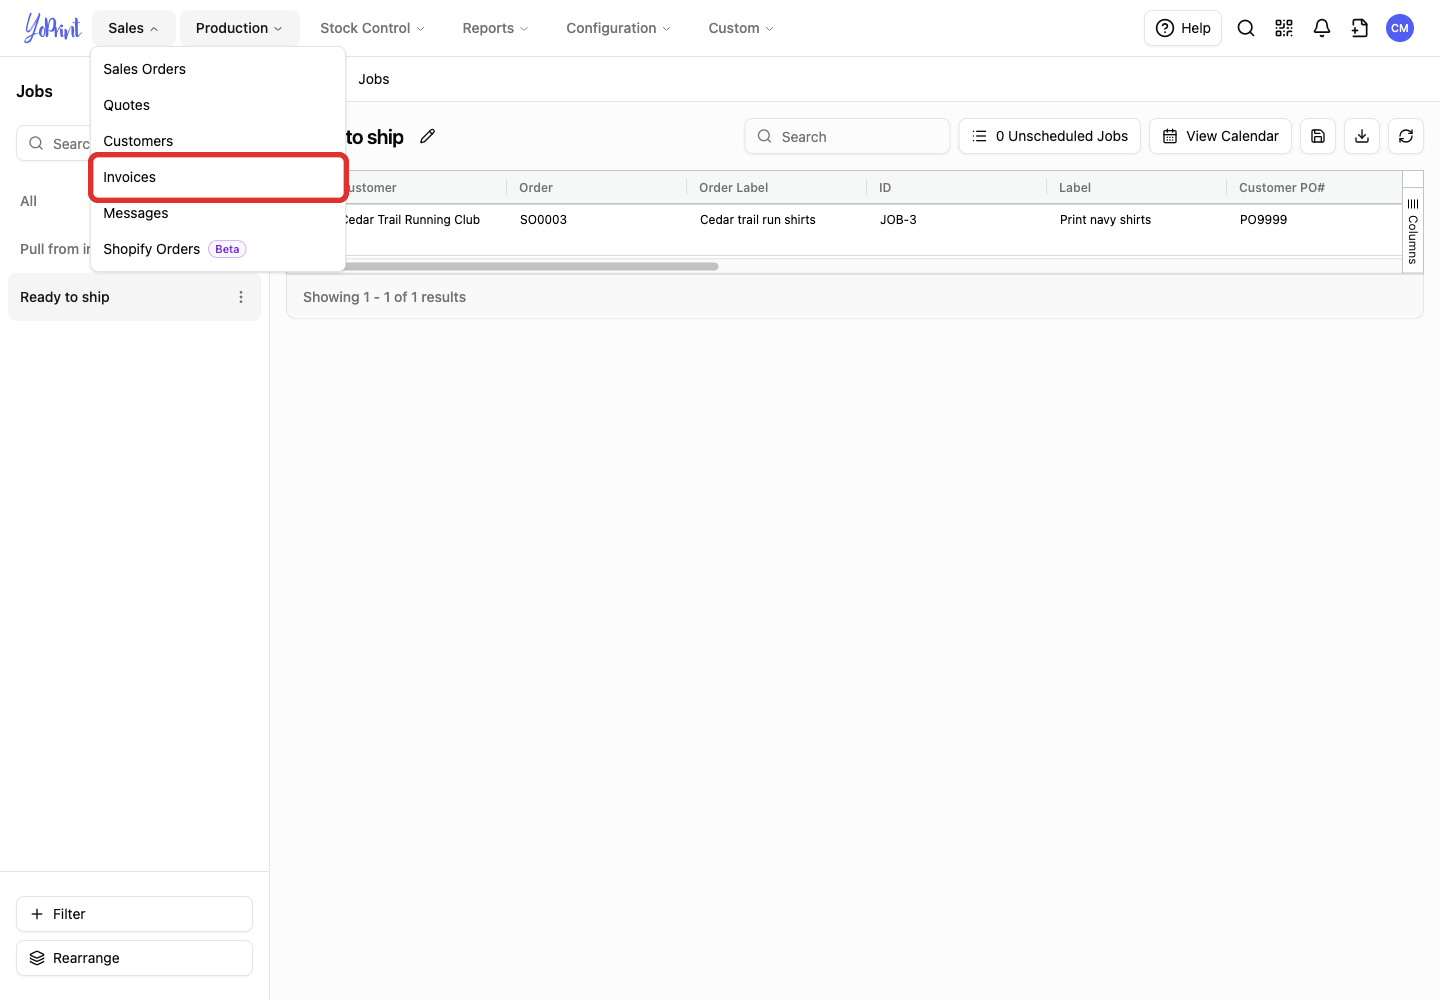Select Quotes from Sales menu

pos(218,105)
